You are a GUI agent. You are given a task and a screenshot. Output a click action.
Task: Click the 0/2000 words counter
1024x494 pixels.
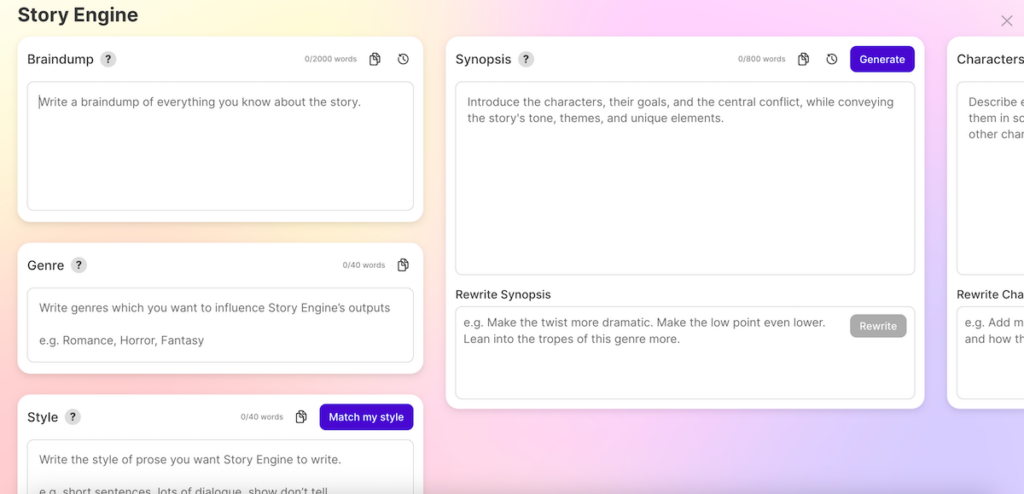tap(330, 59)
